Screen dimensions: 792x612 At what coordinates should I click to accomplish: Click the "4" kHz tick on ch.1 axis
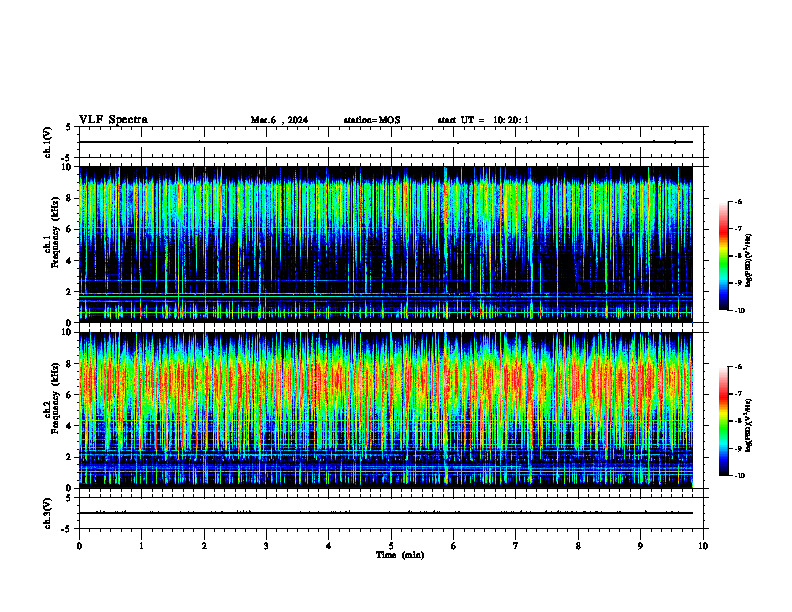(x=70, y=261)
